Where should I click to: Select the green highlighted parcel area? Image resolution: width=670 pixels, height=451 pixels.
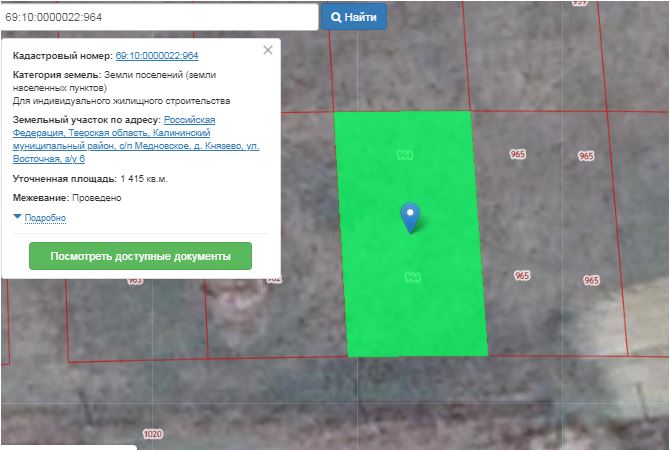[x=410, y=300]
